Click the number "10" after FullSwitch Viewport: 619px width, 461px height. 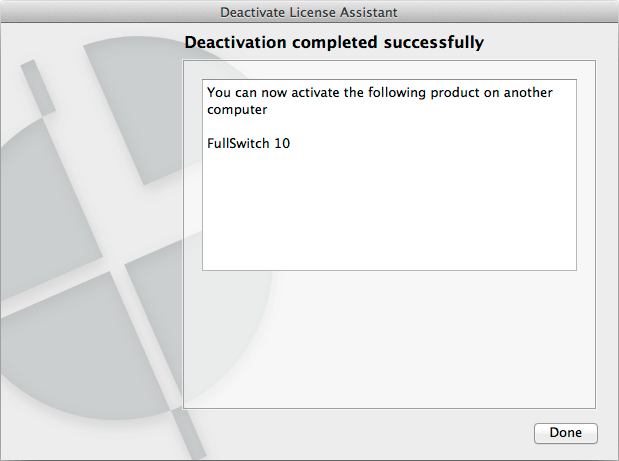[x=282, y=143]
